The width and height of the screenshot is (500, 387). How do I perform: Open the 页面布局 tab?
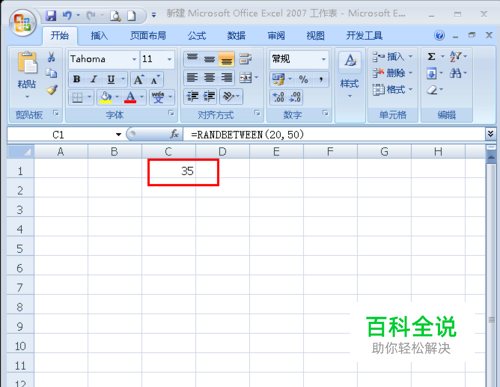[x=148, y=35]
